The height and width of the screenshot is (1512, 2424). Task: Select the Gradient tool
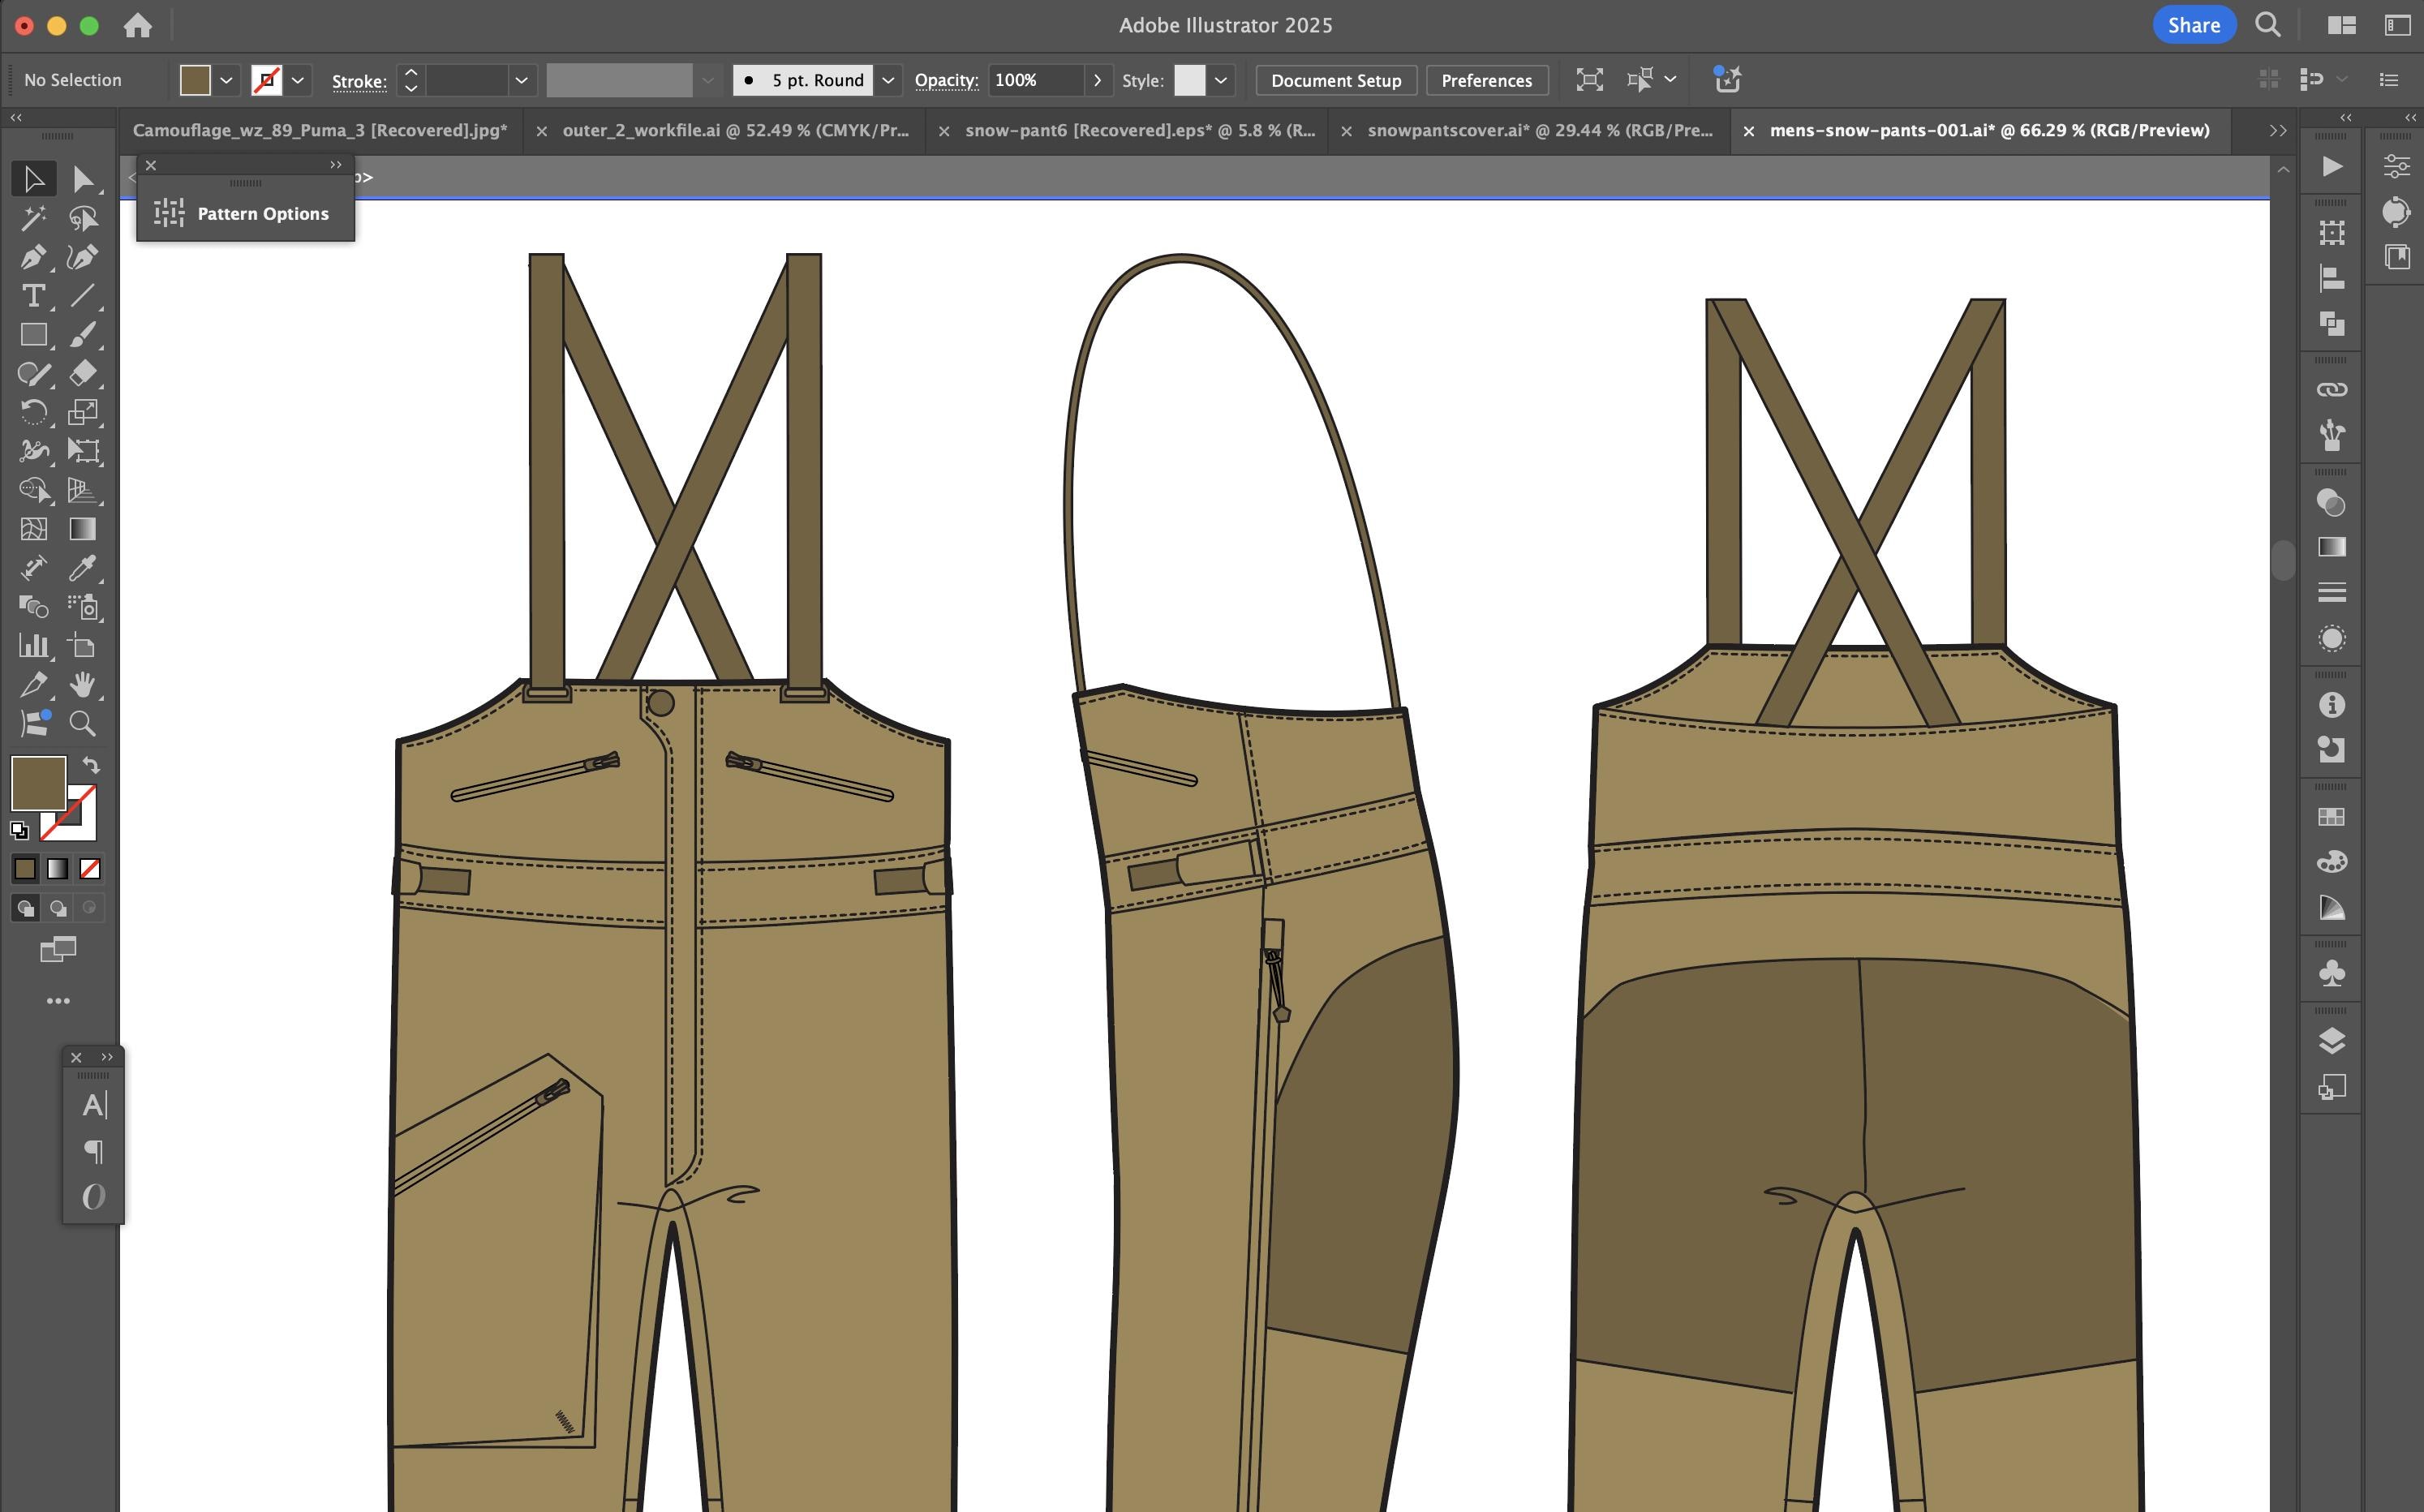[83, 529]
